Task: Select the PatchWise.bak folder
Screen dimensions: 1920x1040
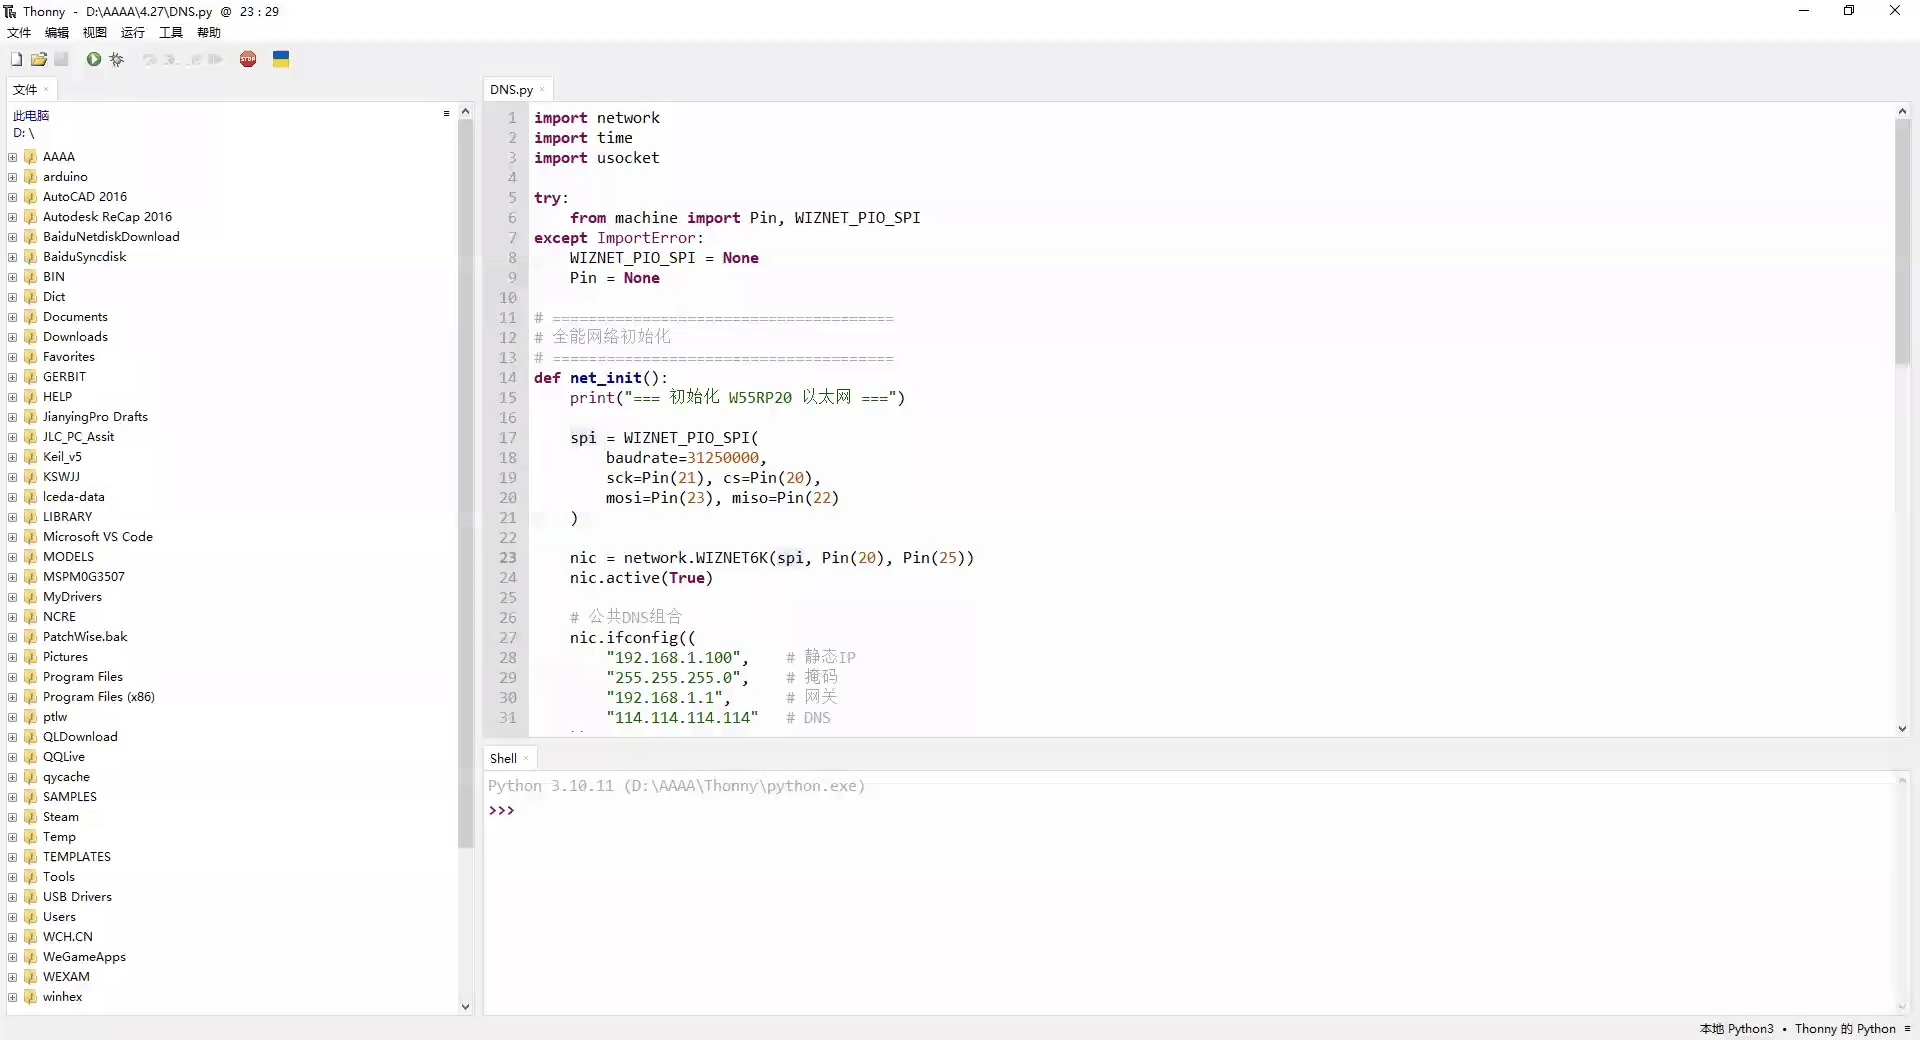Action: click(x=85, y=637)
